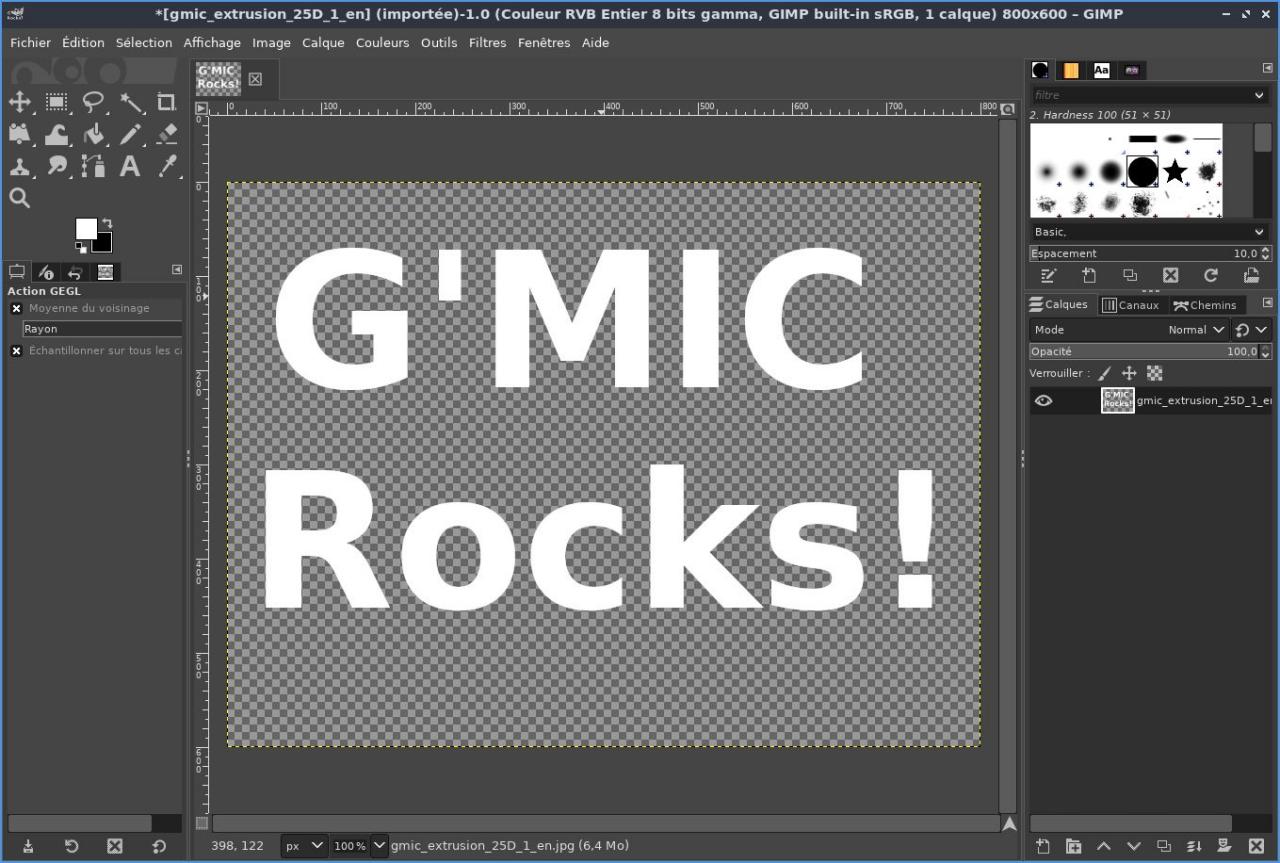Image resolution: width=1280 pixels, height=863 pixels.
Task: Select the Crop tool
Action: pyautogui.click(x=167, y=102)
